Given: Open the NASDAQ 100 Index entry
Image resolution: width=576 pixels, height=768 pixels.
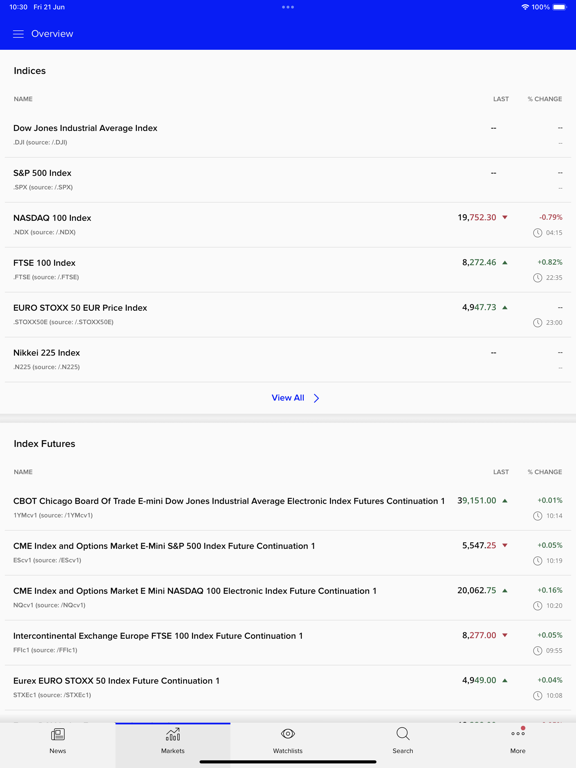Looking at the screenshot, I should [x=288, y=225].
